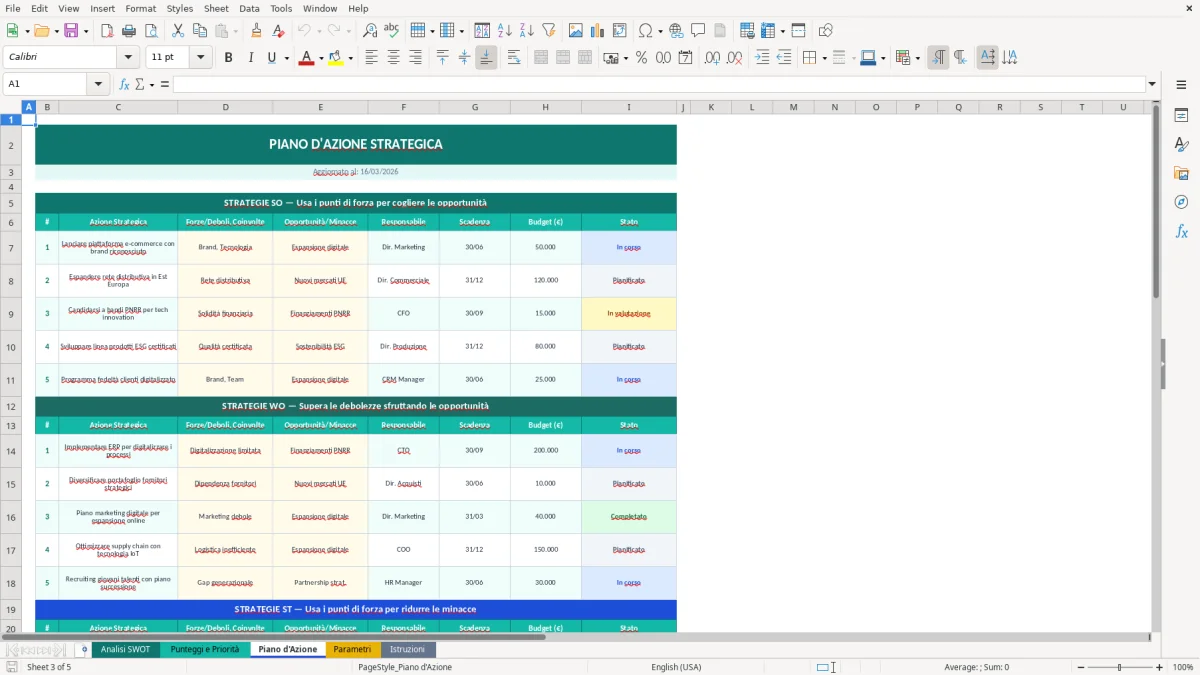Click Draw Functions shapes icon
1200x675 pixels.
[x=826, y=31]
